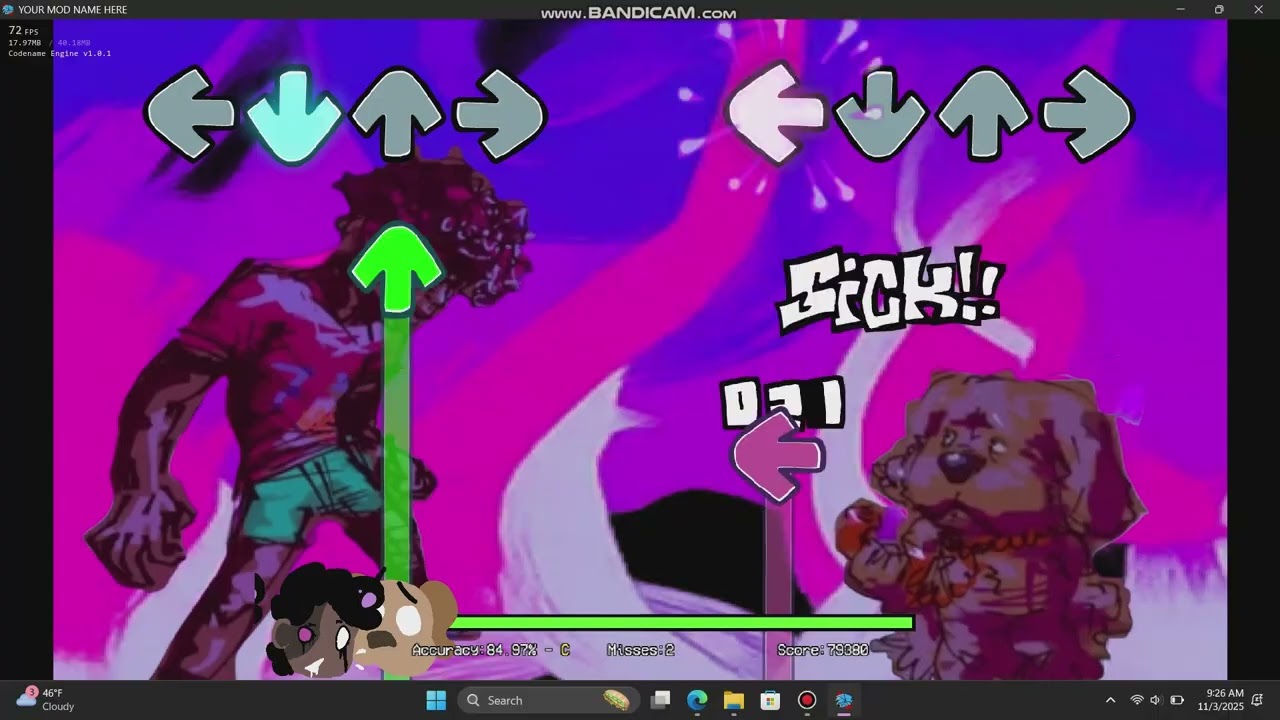Click the window title YOUR MOD NAME HERE
The width and height of the screenshot is (1280, 720).
click(72, 9)
